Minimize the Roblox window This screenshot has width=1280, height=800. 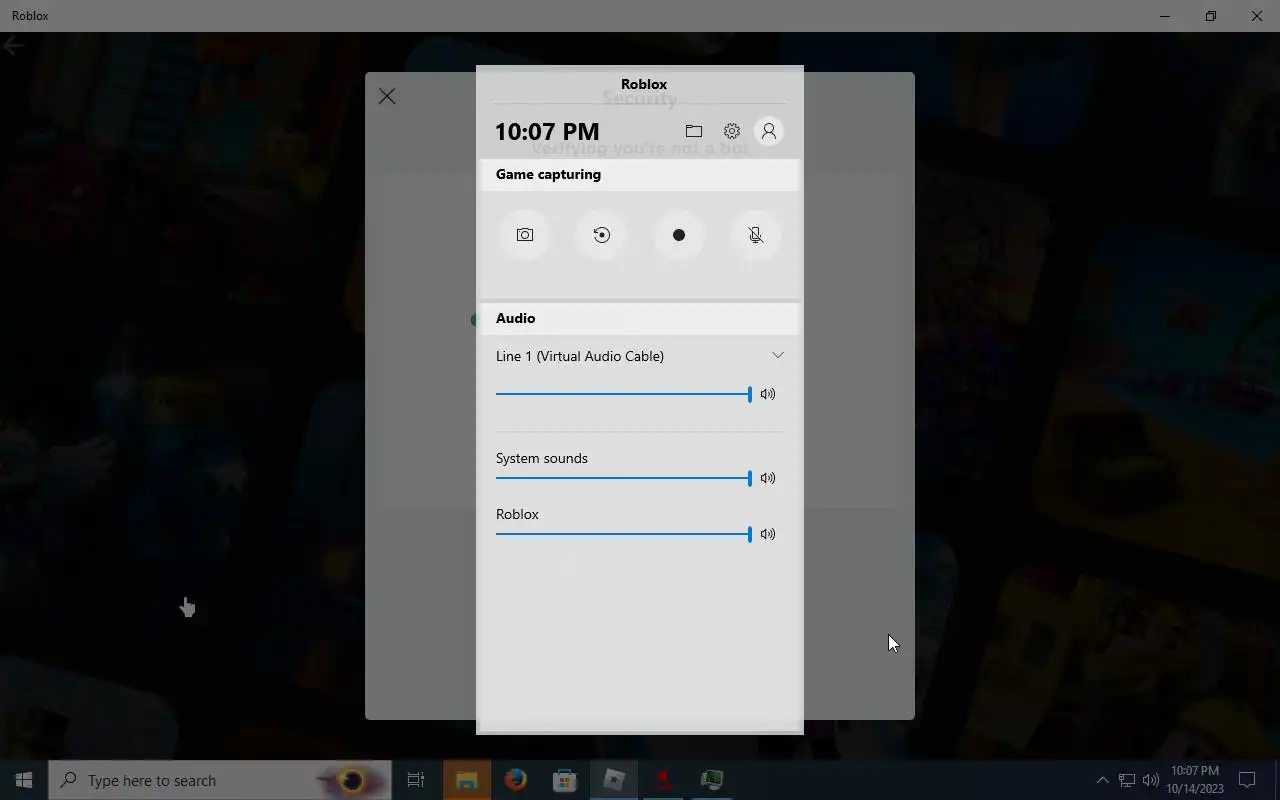(x=1165, y=16)
